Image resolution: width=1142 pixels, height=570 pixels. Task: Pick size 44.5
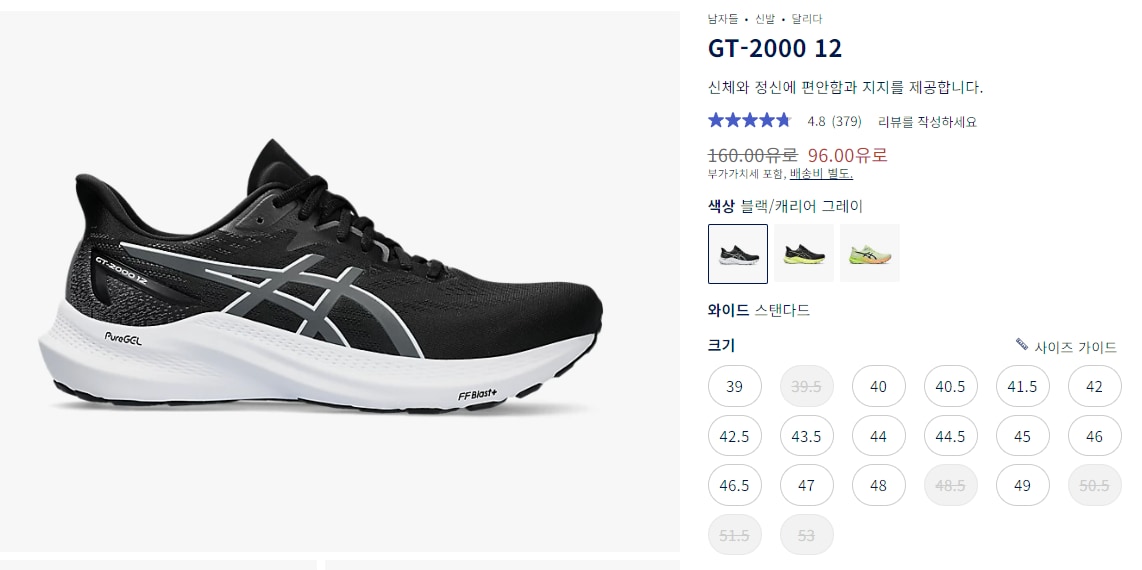(x=950, y=436)
